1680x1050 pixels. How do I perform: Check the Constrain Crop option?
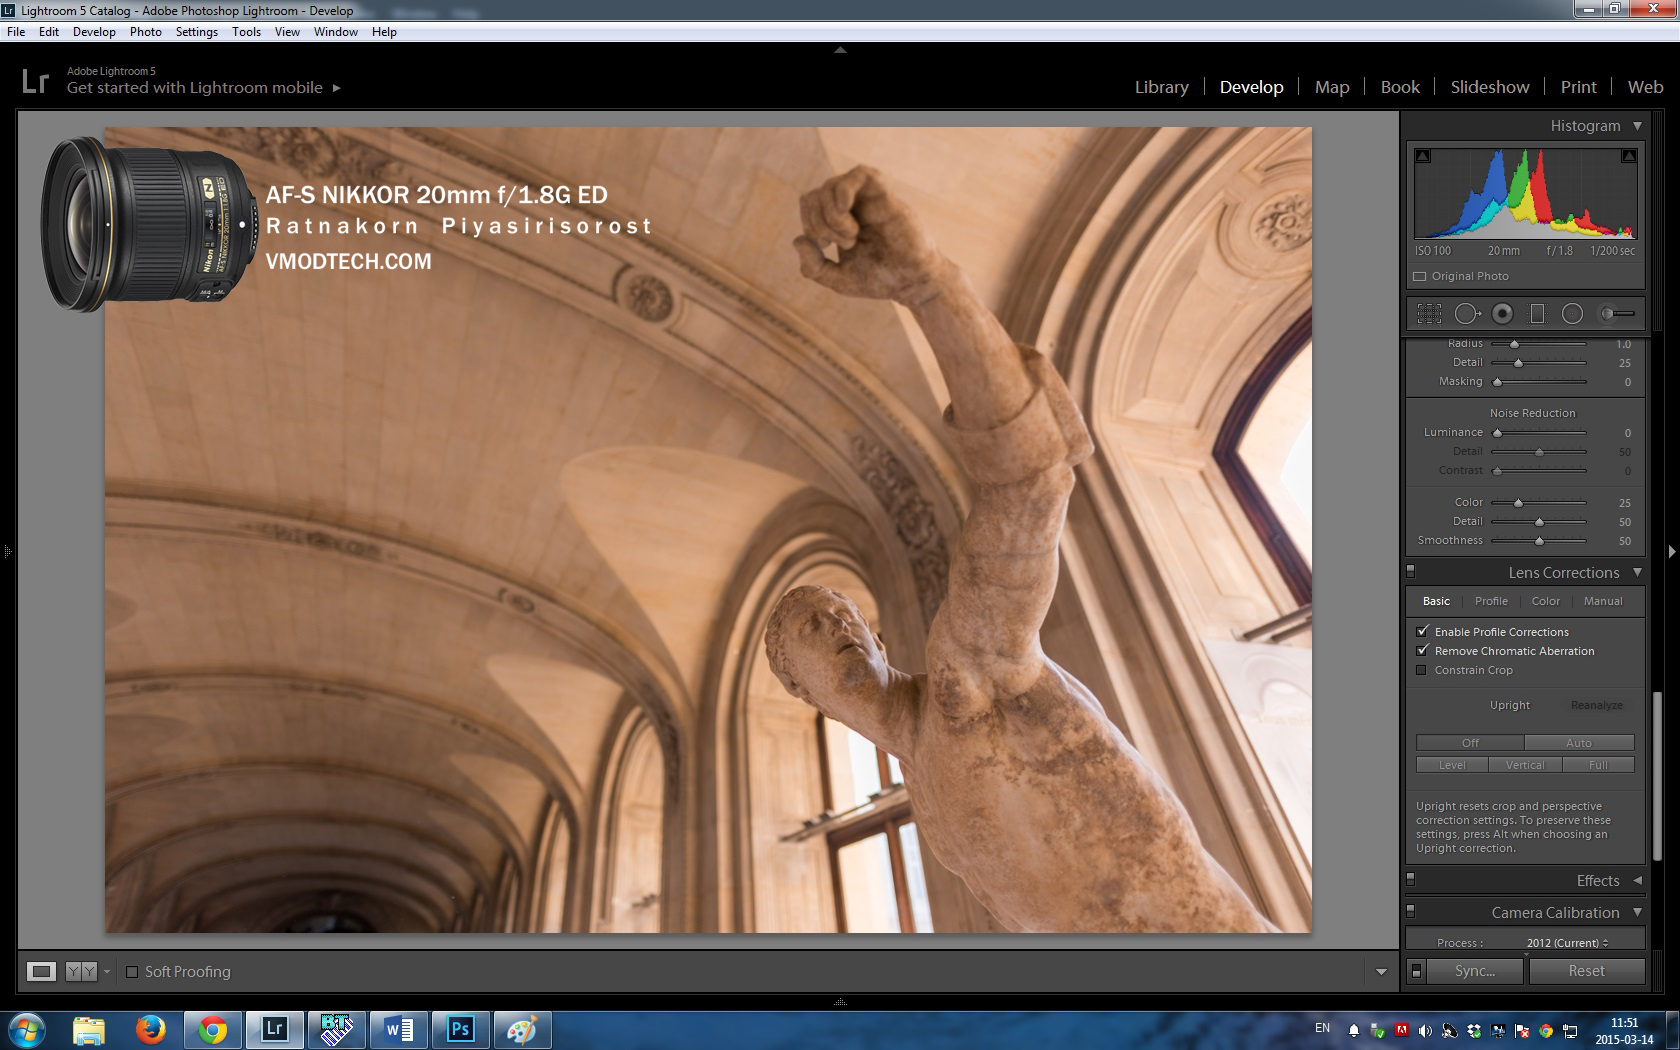pos(1422,670)
